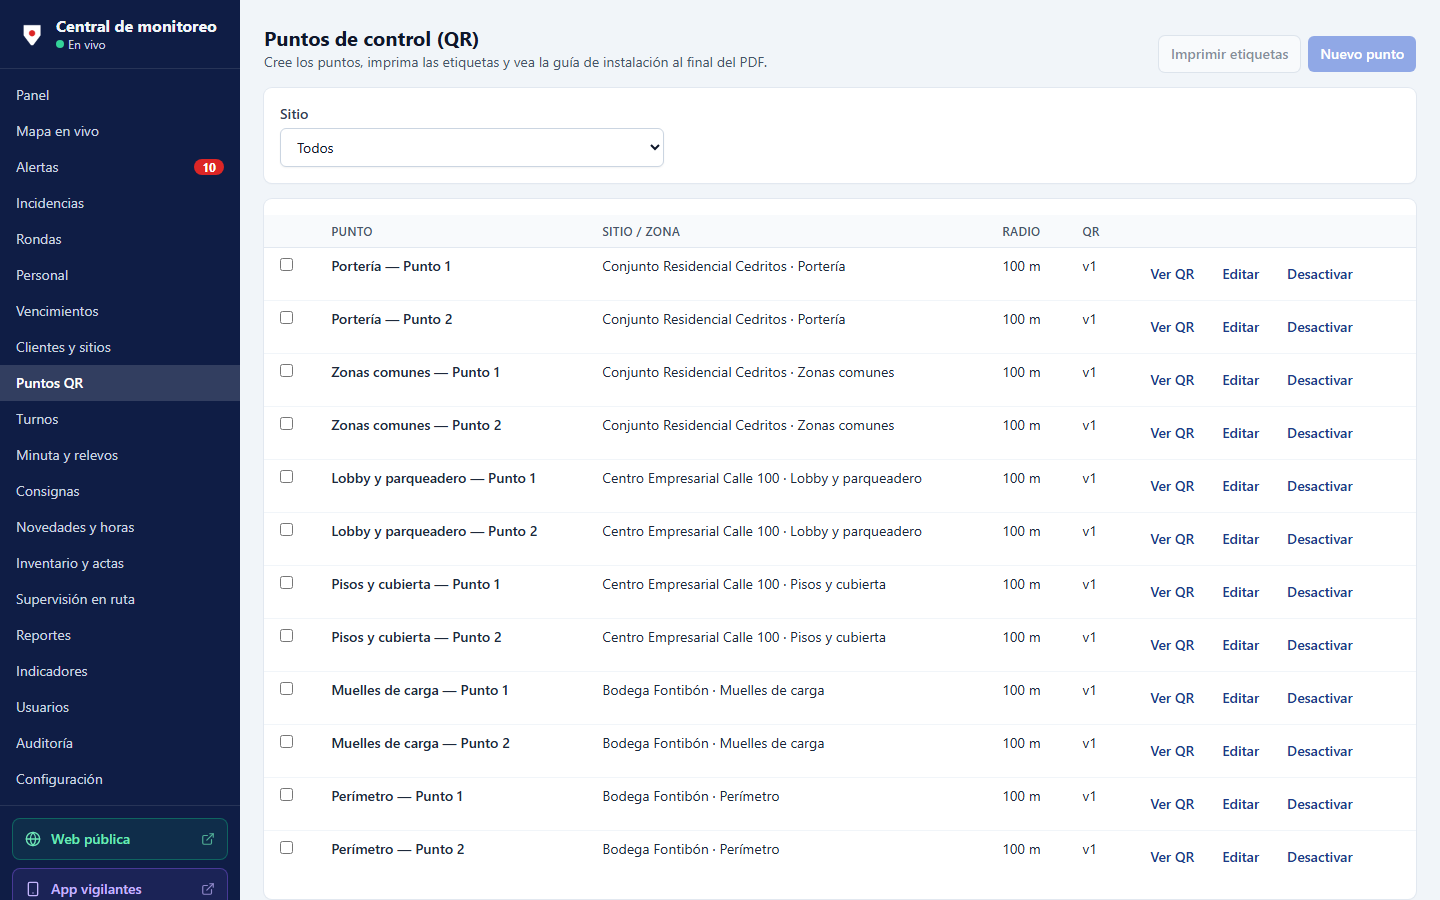Screen dimensions: 1440x900
Task: Click the En vivo status indicator
Action: click(x=81, y=45)
